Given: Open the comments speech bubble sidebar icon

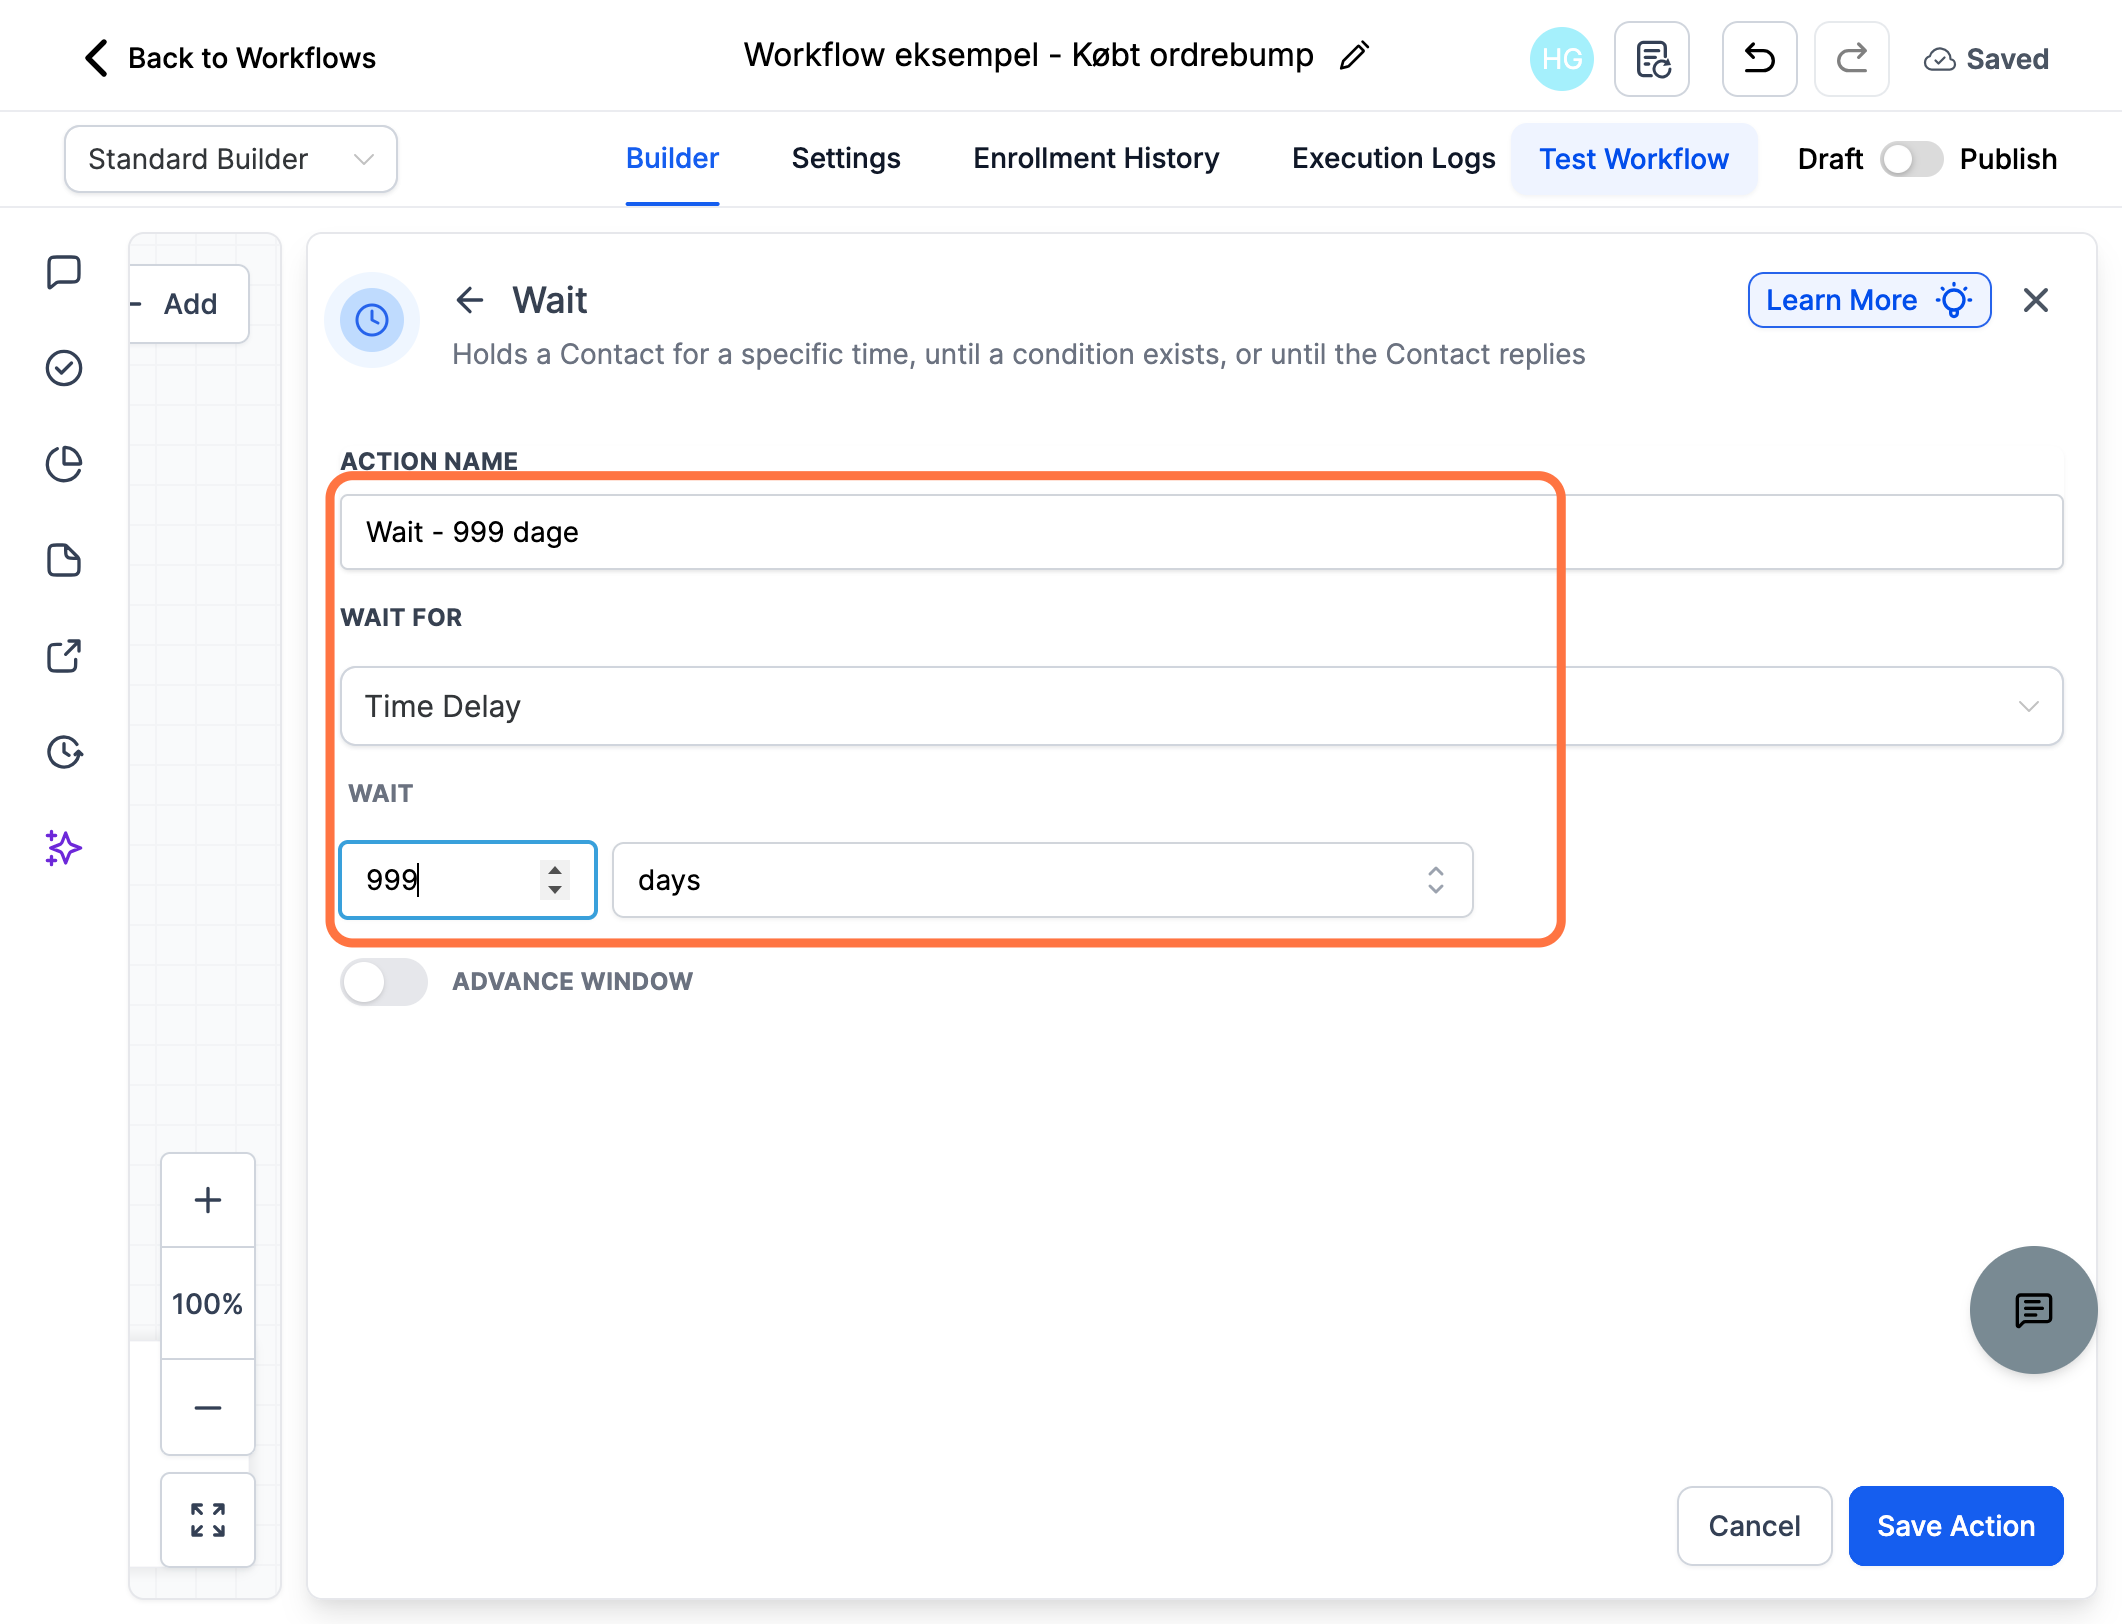Looking at the screenshot, I should (x=64, y=272).
